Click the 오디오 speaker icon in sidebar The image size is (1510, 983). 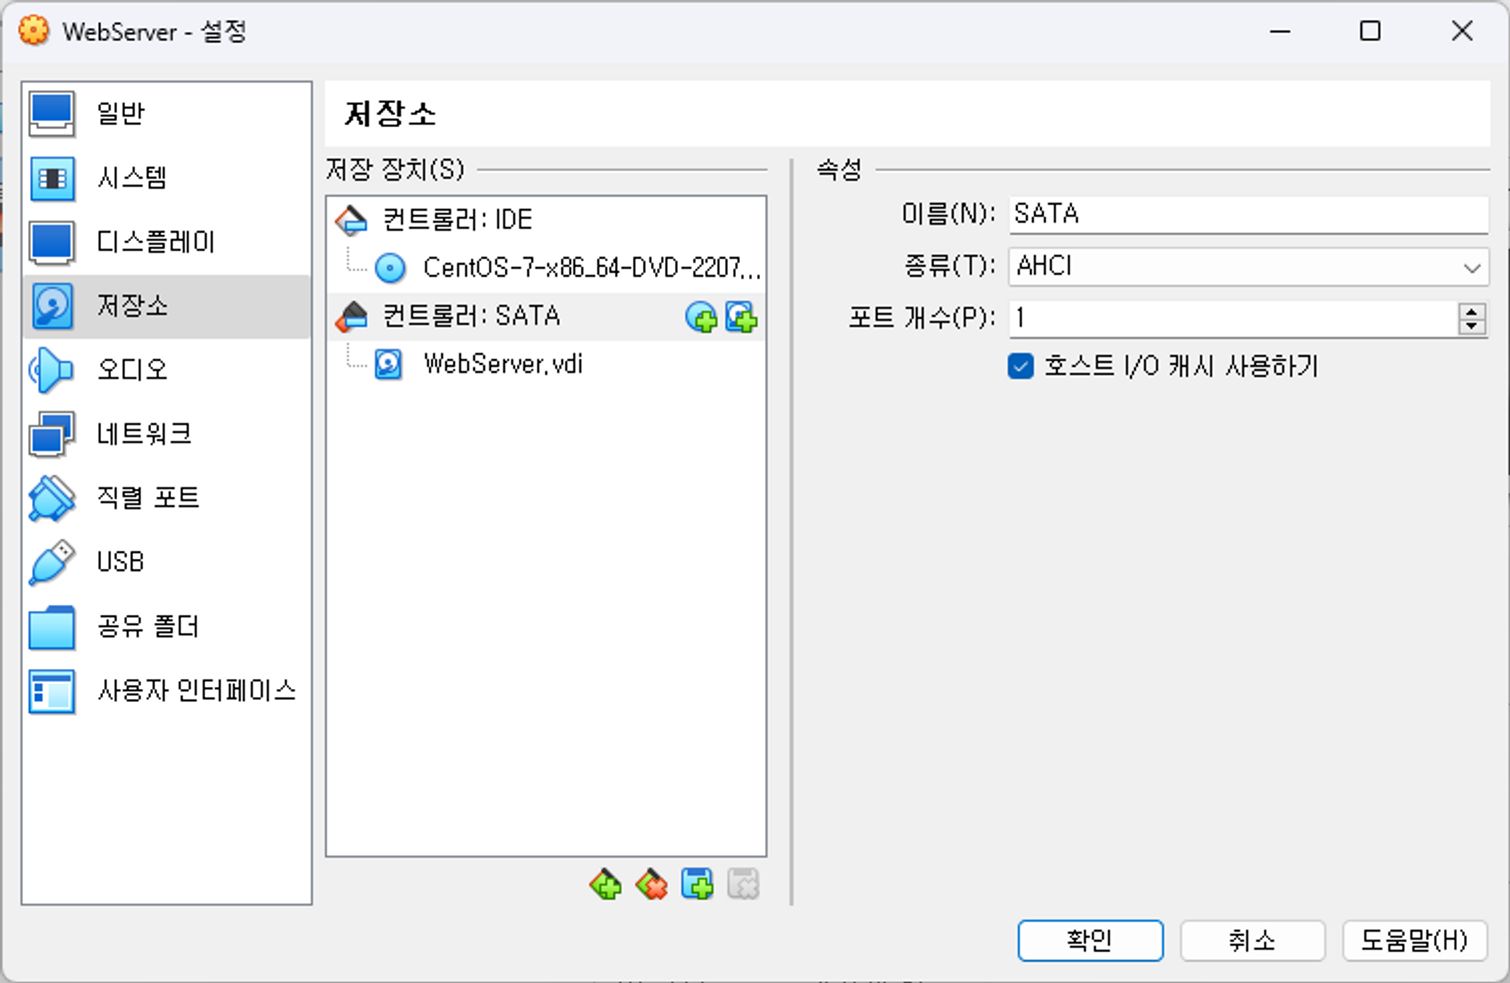coord(52,370)
